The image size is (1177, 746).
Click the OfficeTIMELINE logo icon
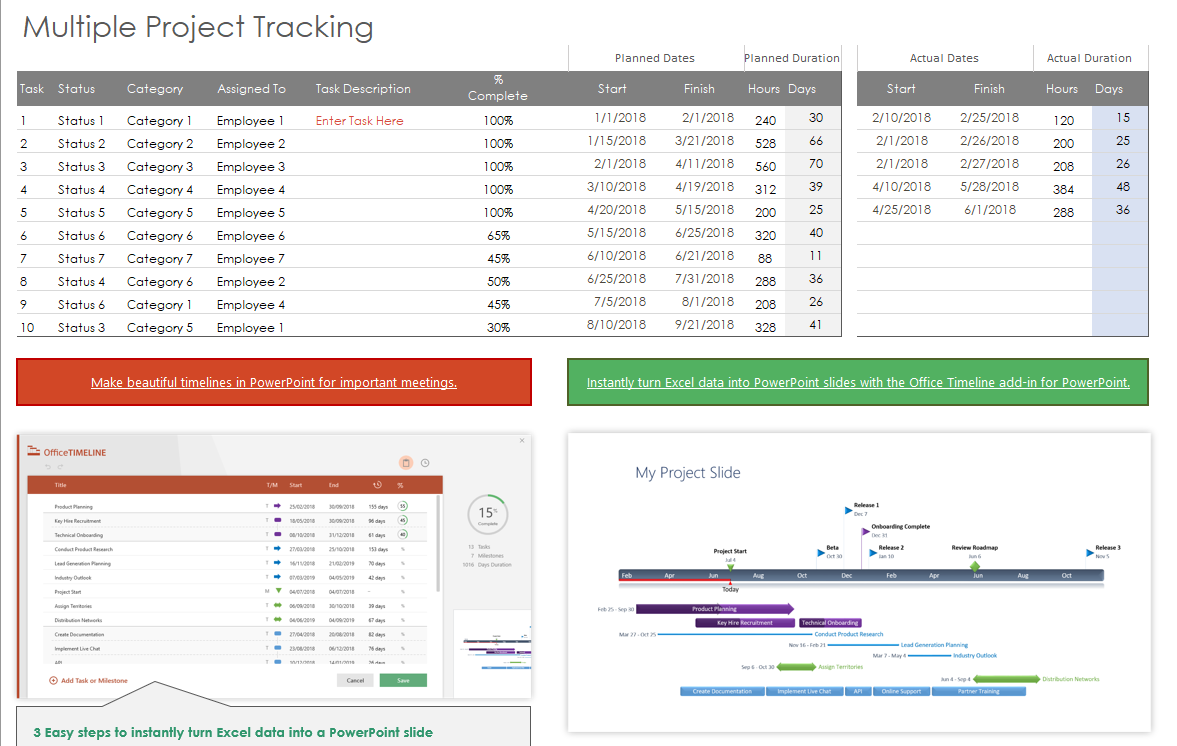pyautogui.click(x=34, y=451)
